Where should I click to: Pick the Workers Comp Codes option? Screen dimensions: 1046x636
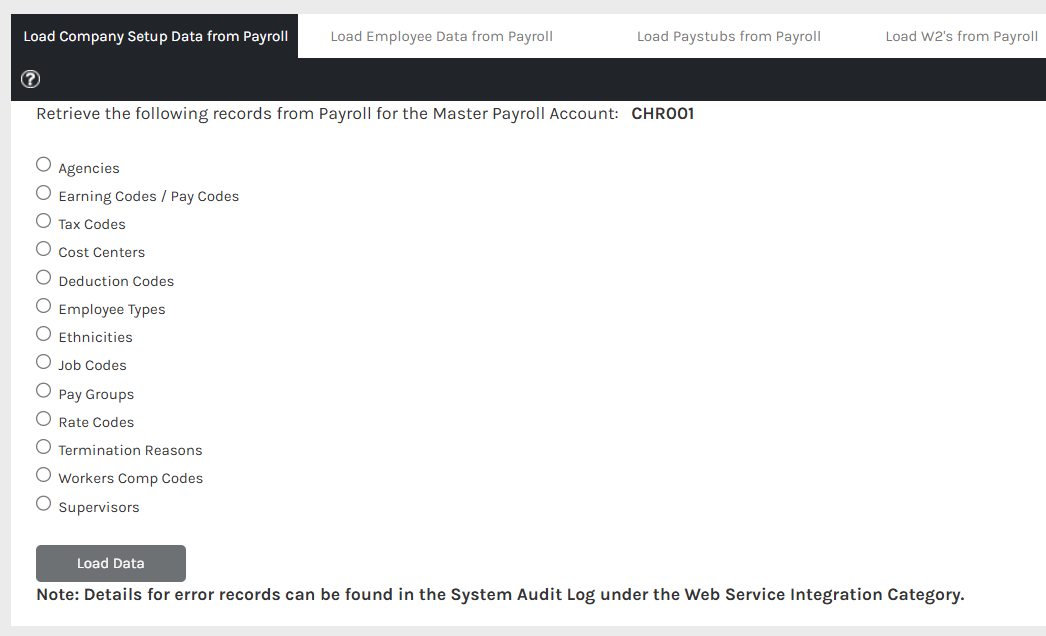pos(43,474)
